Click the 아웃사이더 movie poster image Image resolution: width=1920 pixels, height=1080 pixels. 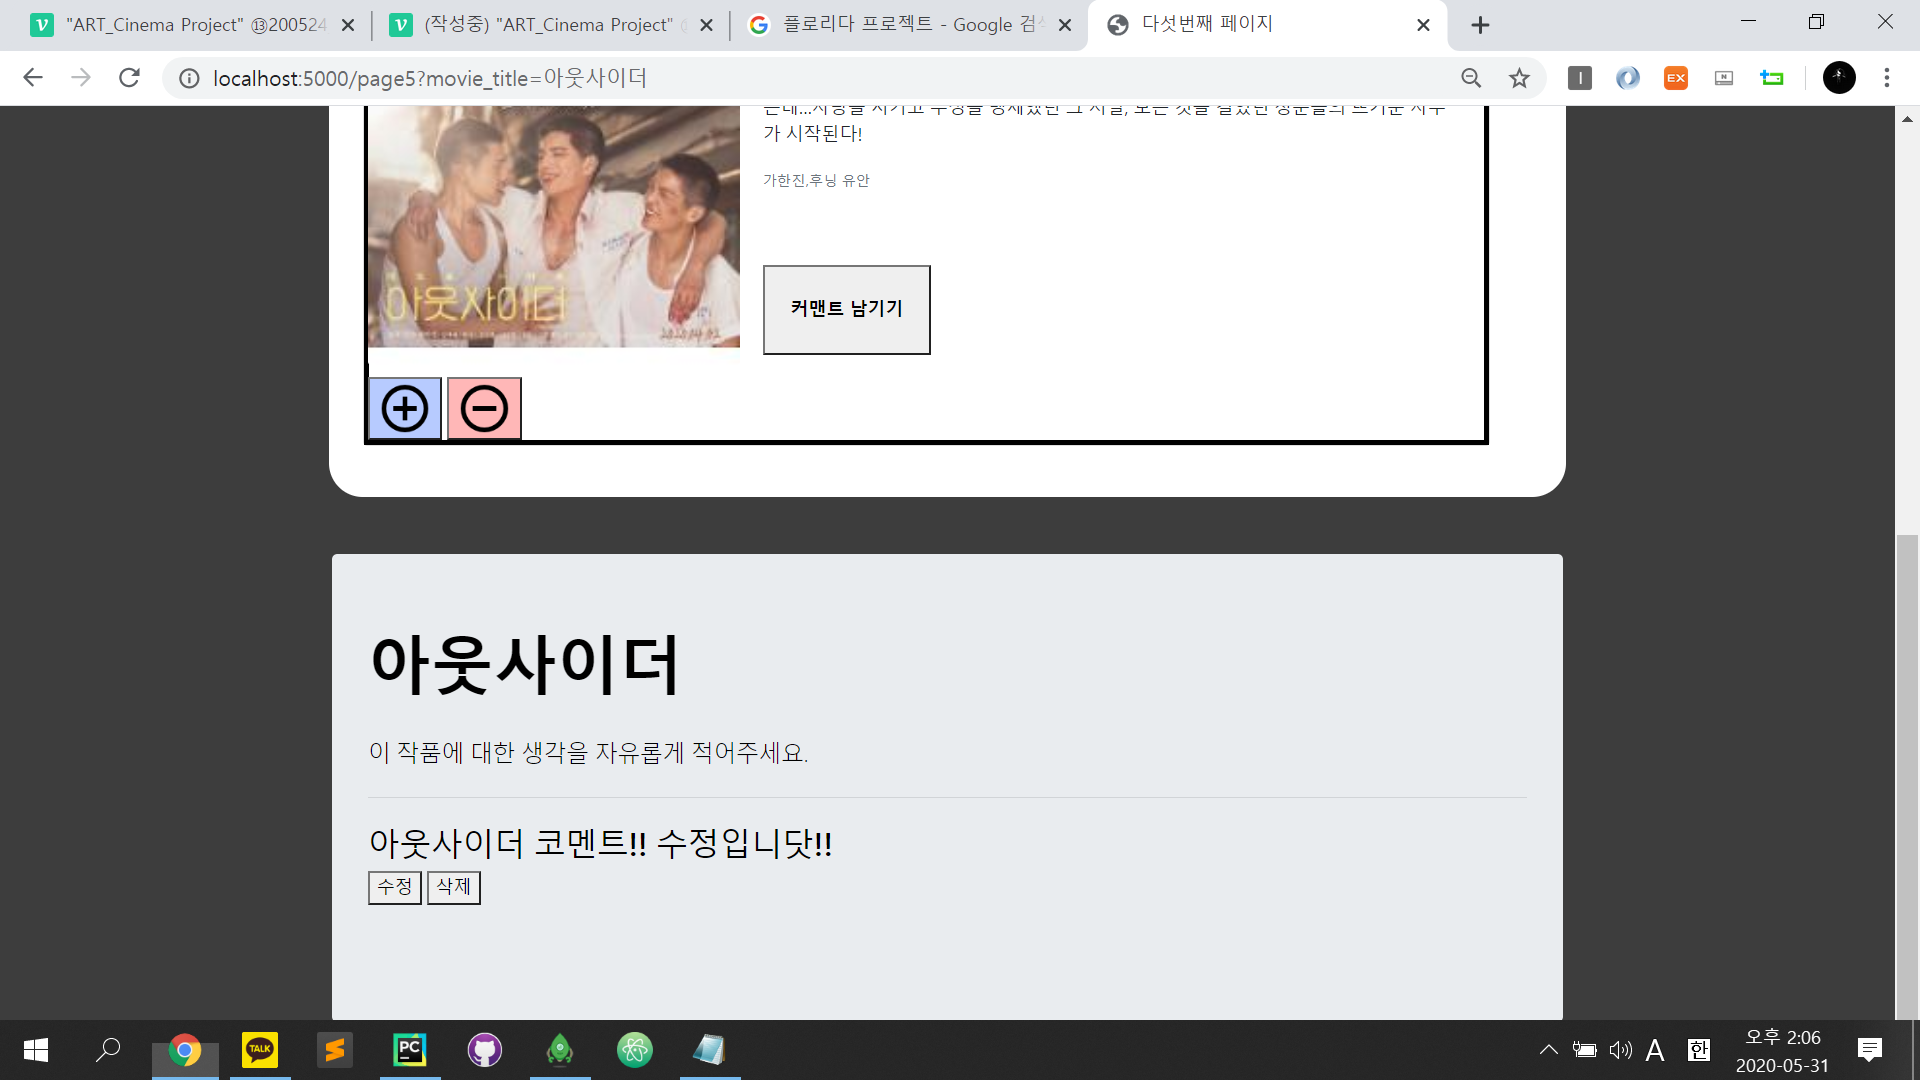tap(553, 227)
